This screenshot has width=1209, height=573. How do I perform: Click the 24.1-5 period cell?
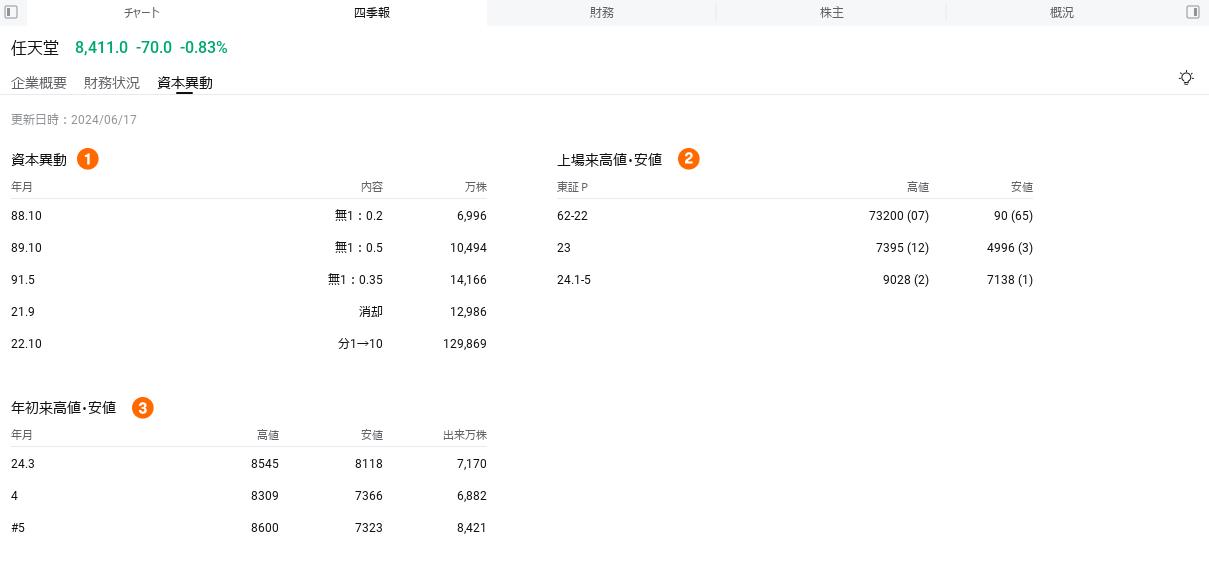pos(574,280)
